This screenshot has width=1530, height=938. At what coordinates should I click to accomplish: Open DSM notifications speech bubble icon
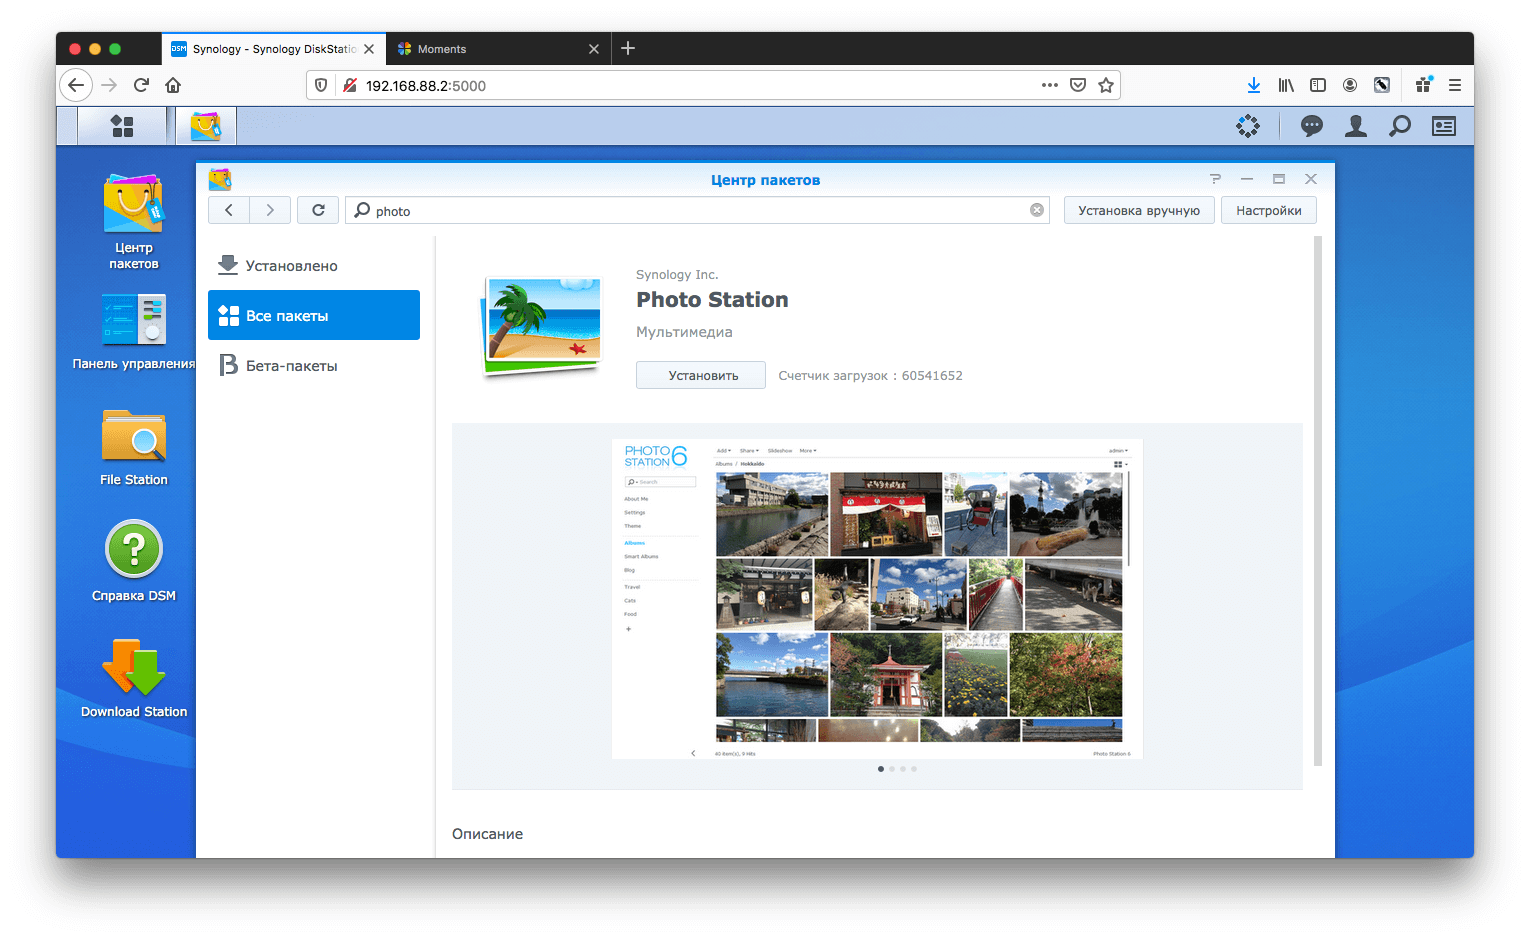pyautogui.click(x=1311, y=126)
